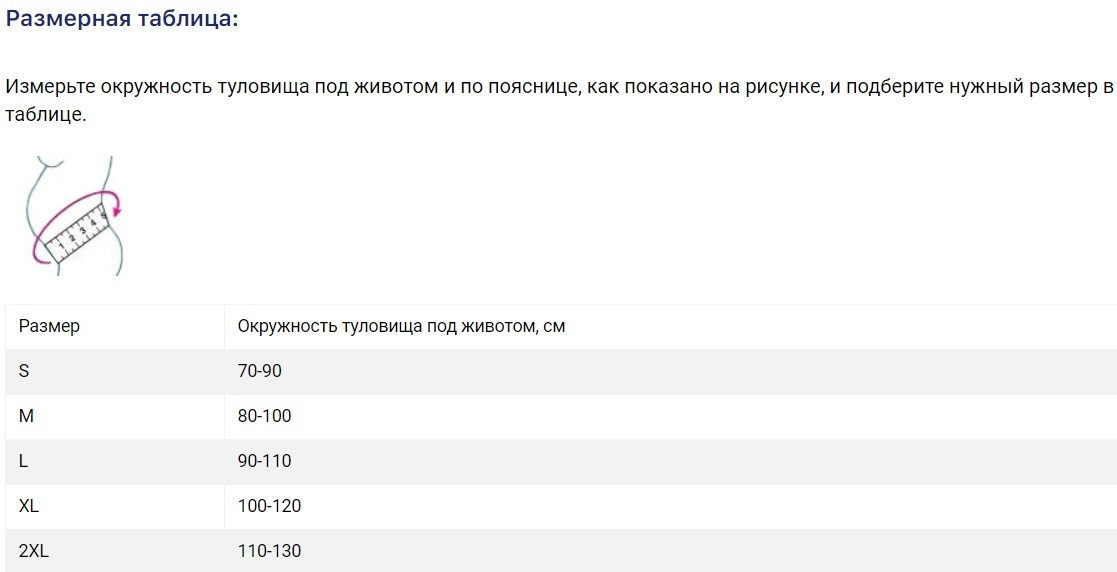Click the 70-90 measurement value

click(260, 371)
